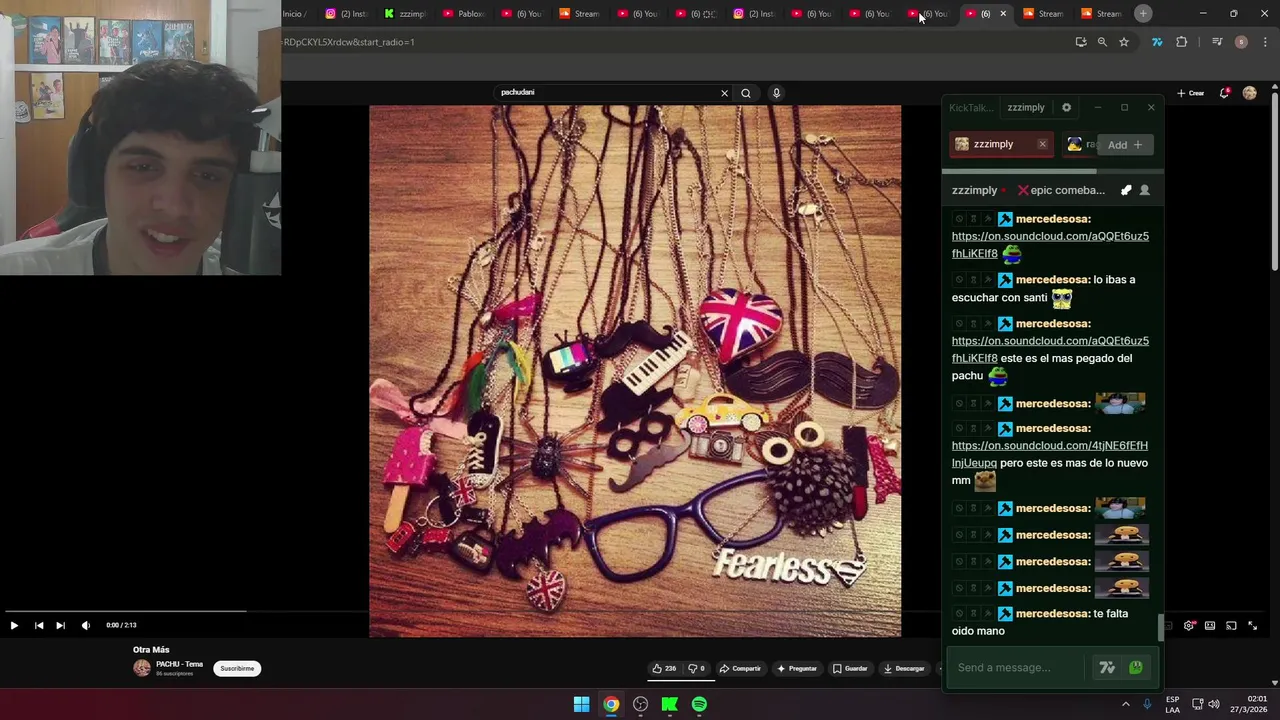Switch to first Instagram browser tab
The width and height of the screenshot is (1280, 720).
(x=348, y=14)
